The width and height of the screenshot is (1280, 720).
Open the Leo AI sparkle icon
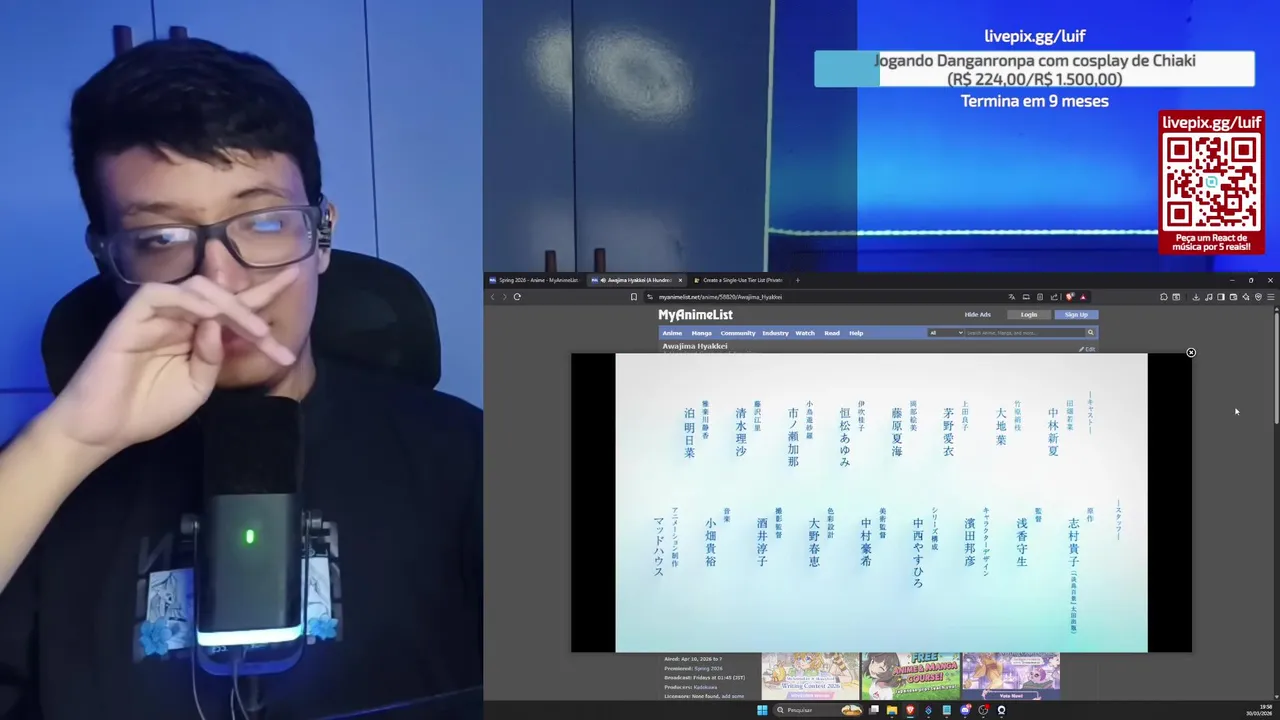(1246, 297)
